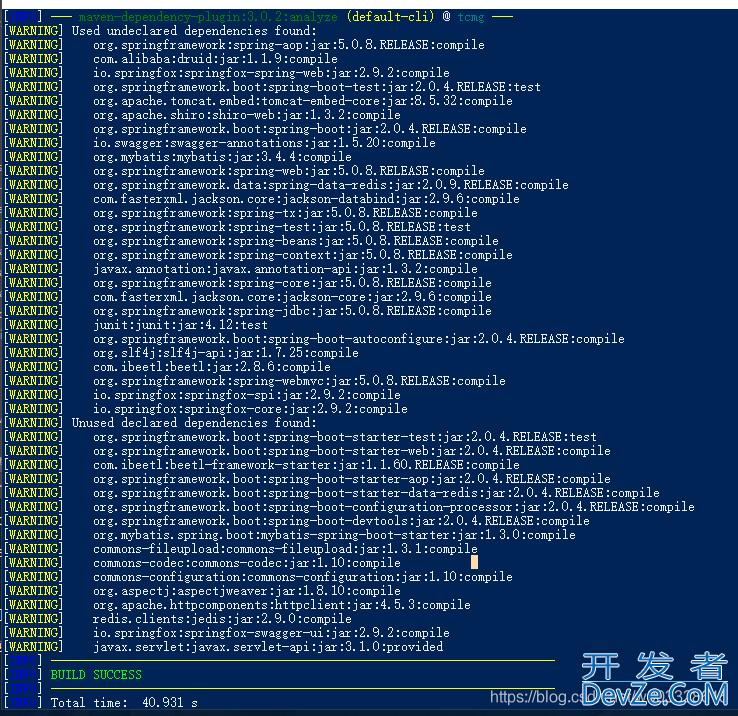Click the springfox-spring-web:jar:2.9.2 entry
This screenshot has height=716, width=738.
(x=271, y=73)
